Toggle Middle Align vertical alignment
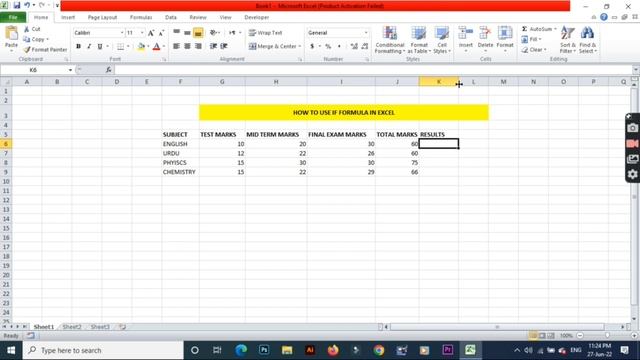 click(x=187, y=33)
